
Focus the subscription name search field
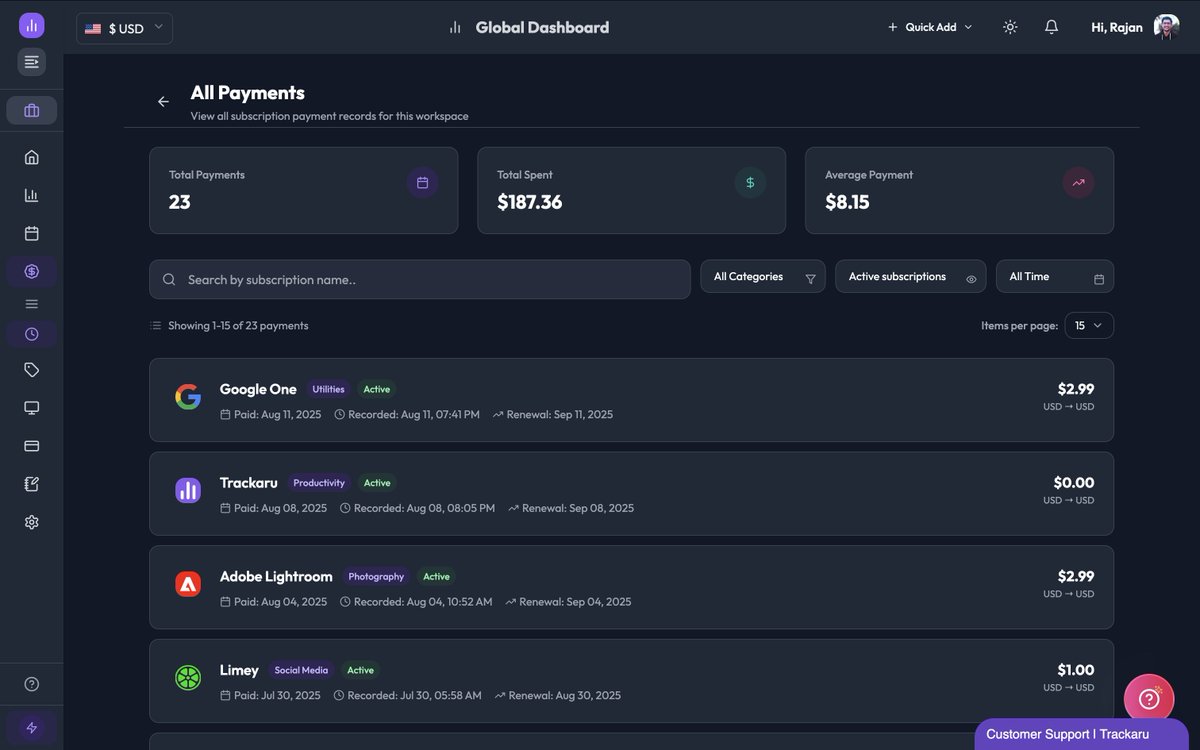420,280
